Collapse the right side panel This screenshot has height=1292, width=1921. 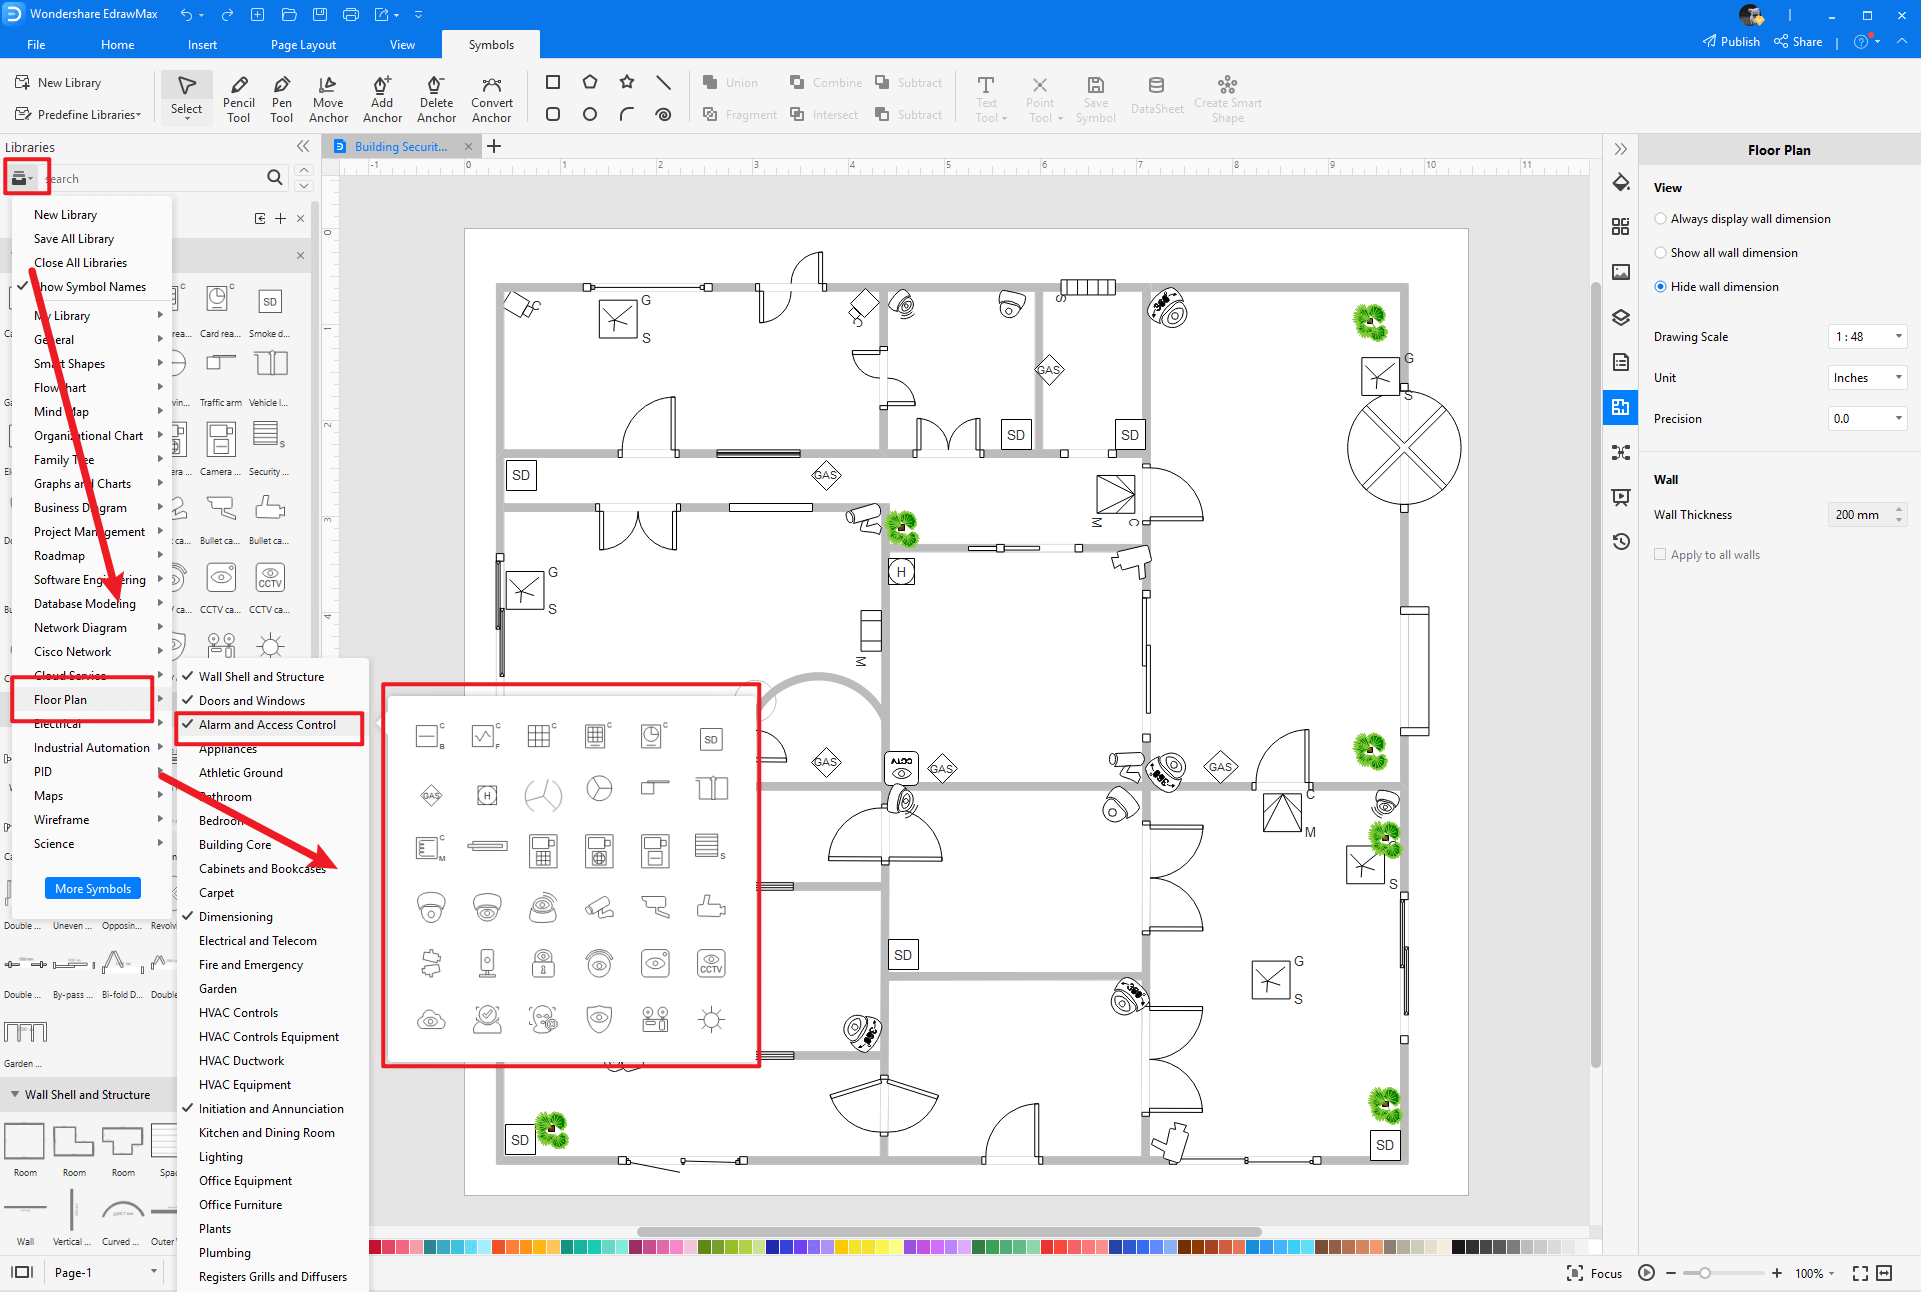pos(1620,149)
